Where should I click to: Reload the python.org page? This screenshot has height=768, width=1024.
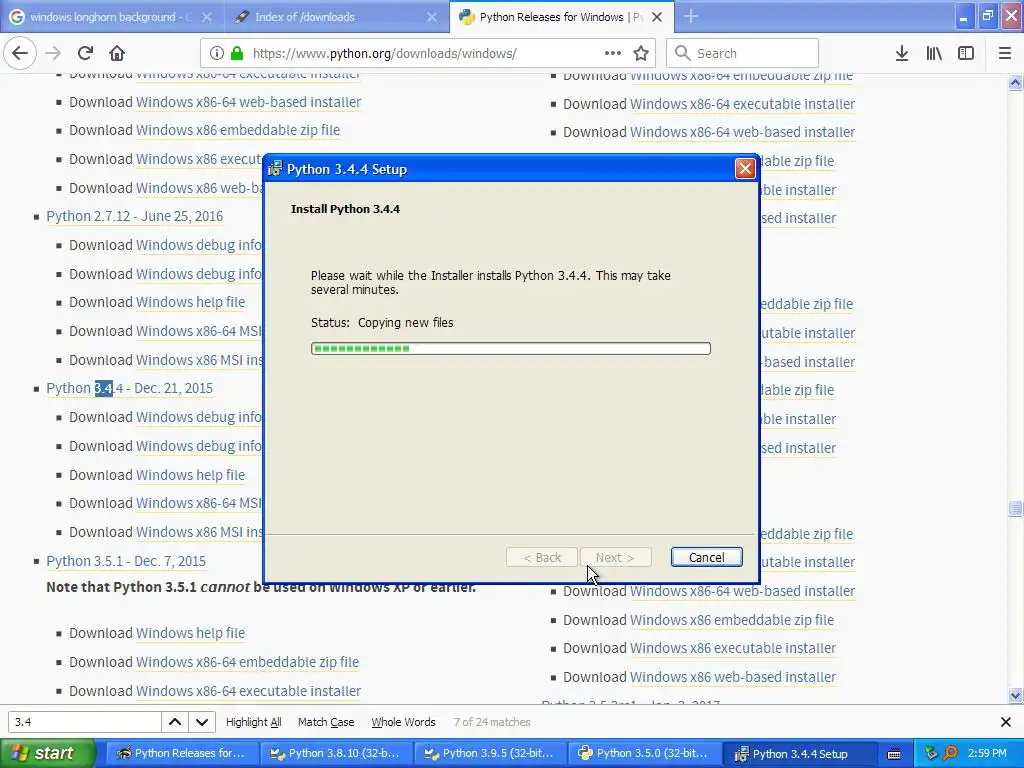pyautogui.click(x=85, y=53)
